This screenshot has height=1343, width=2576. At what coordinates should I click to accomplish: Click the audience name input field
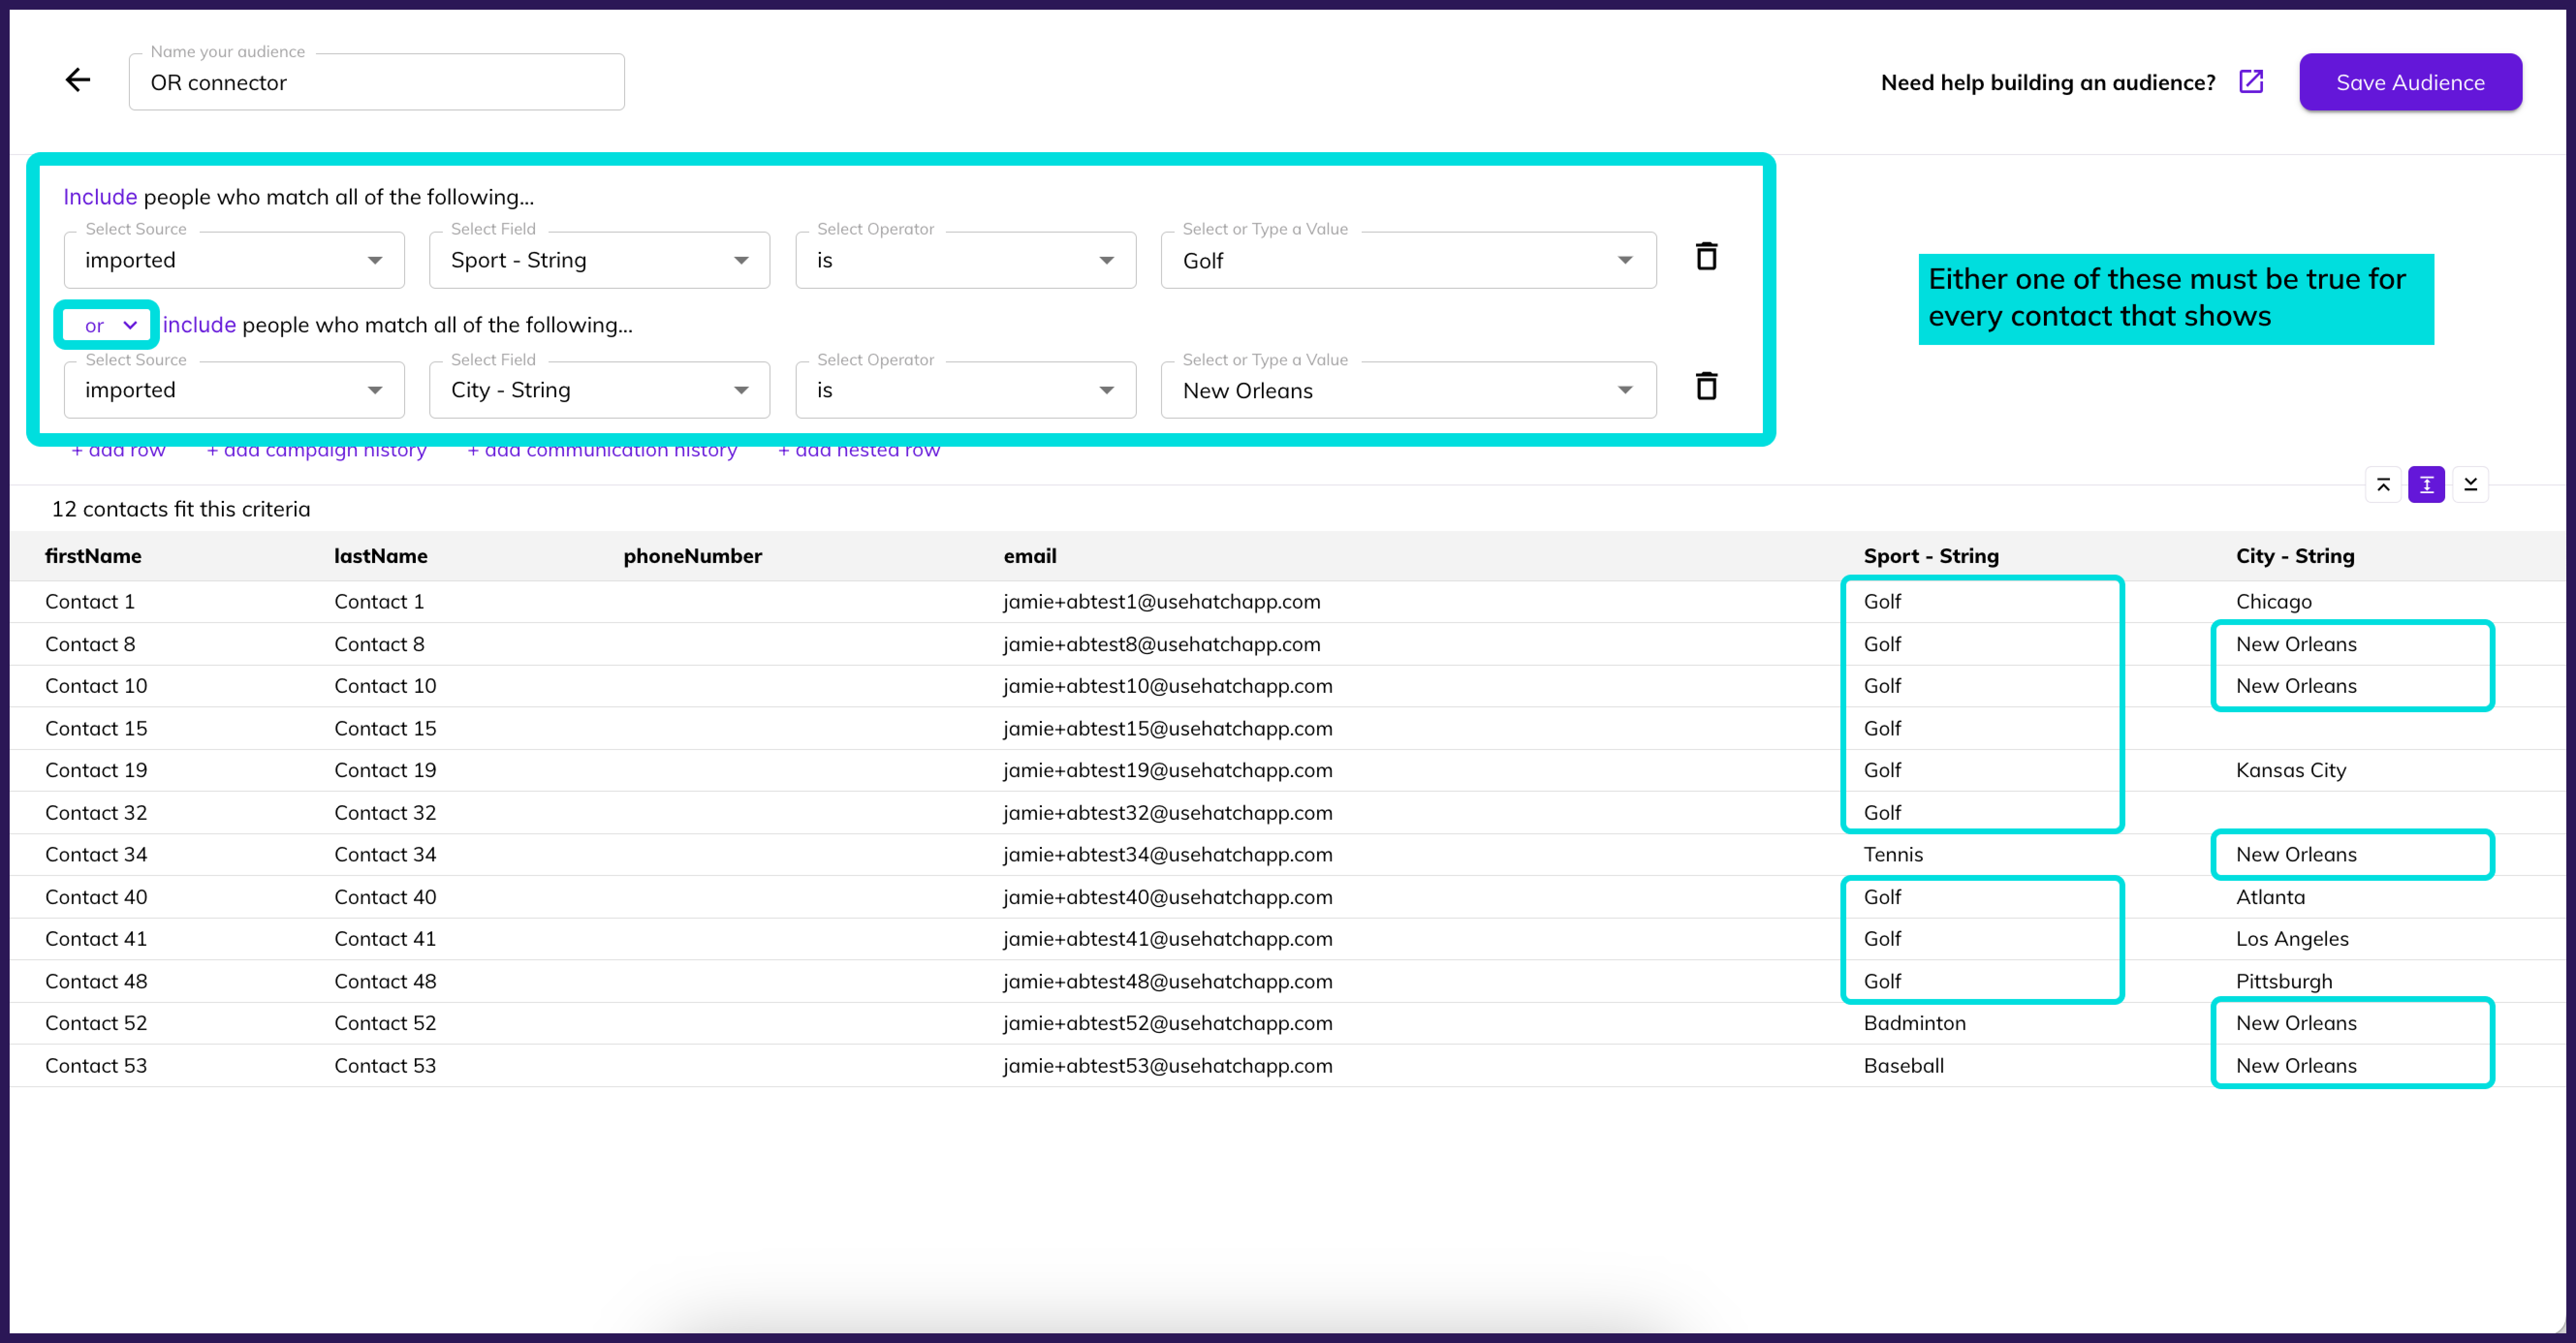coord(376,83)
